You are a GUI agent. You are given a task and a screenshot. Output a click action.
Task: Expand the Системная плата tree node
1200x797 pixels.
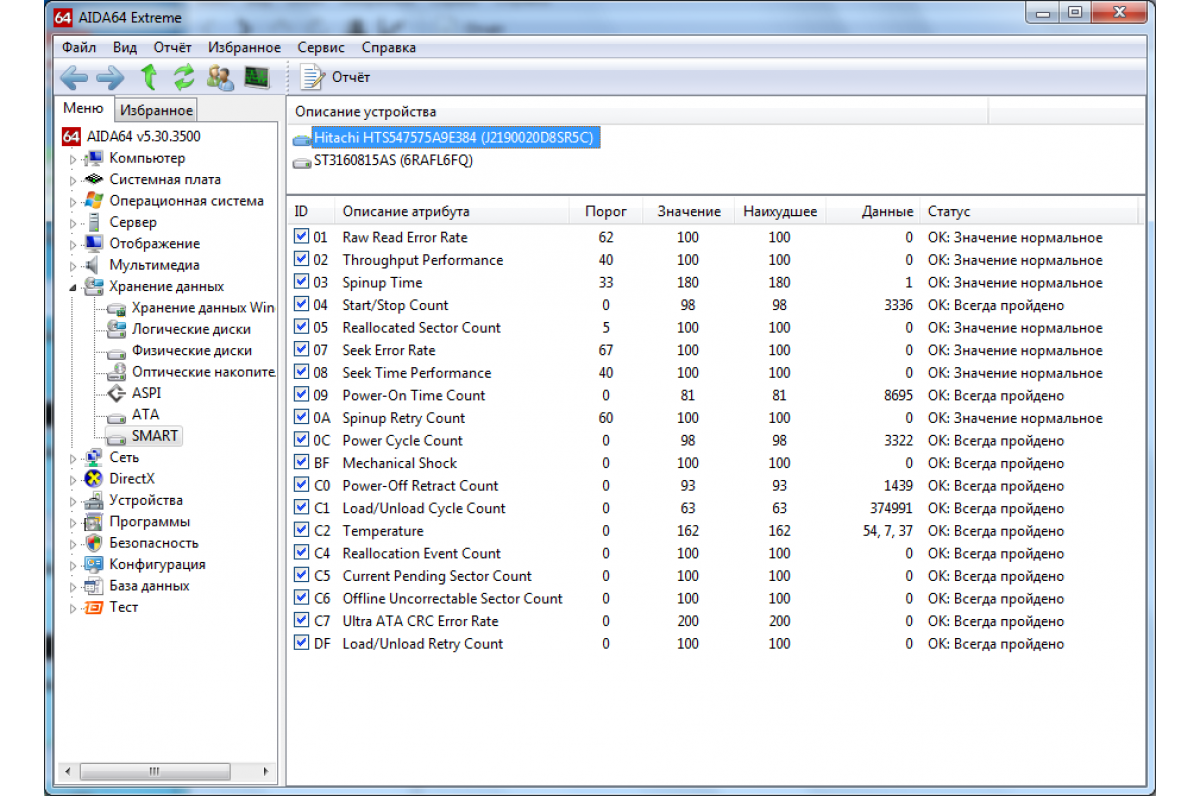[72, 180]
